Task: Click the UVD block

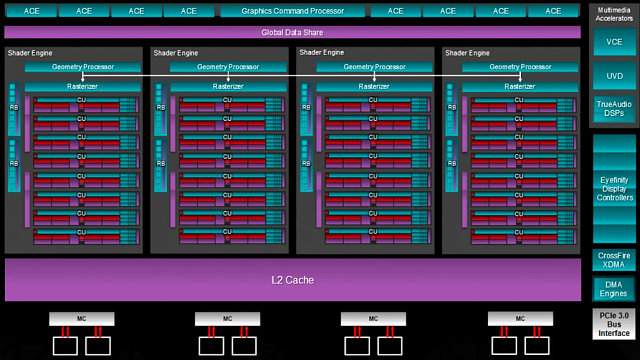Action: tap(614, 76)
